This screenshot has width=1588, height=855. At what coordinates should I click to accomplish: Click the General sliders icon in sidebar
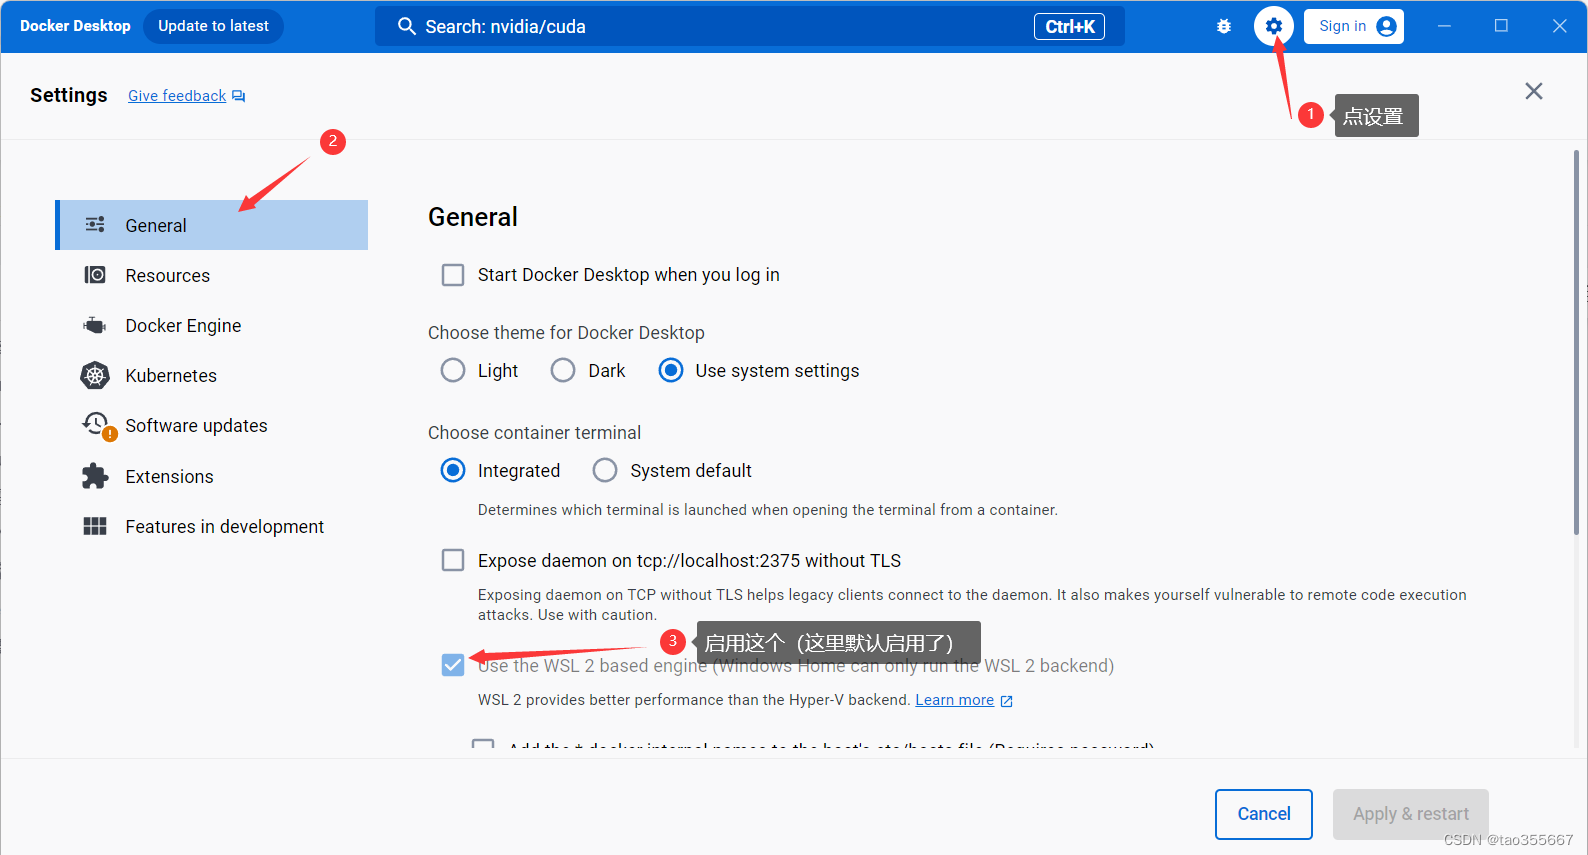click(x=95, y=225)
